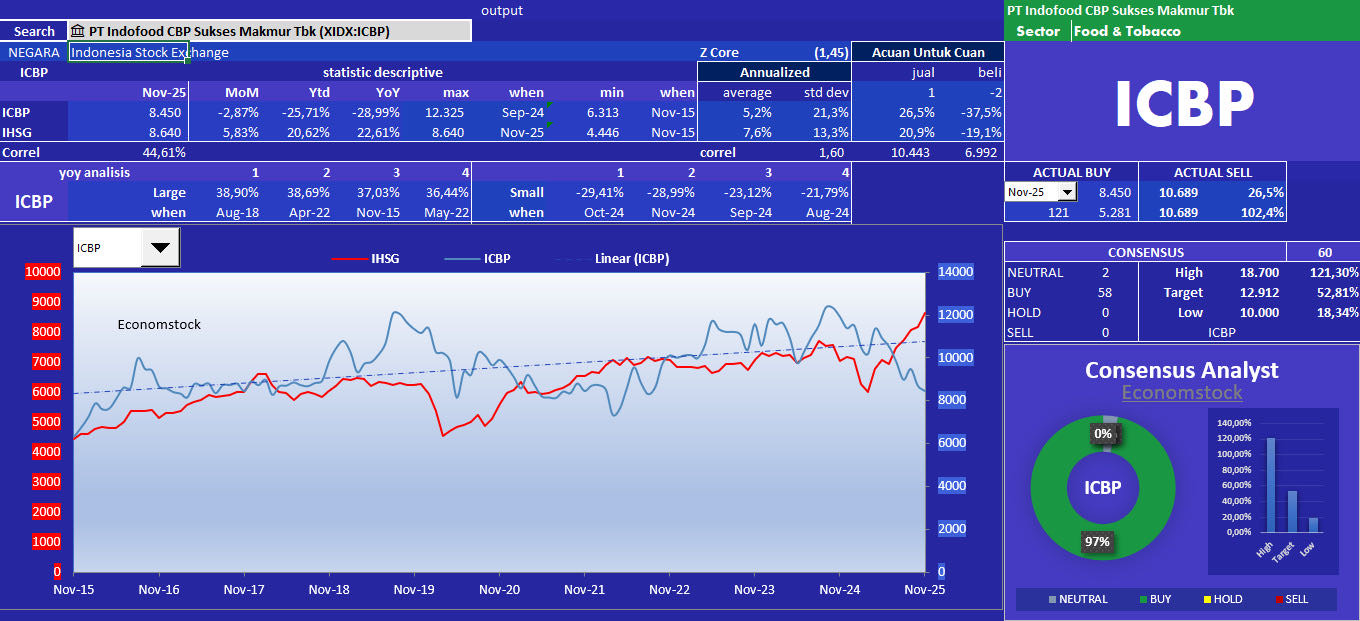Click the bank building icon beside company name

coord(78,31)
